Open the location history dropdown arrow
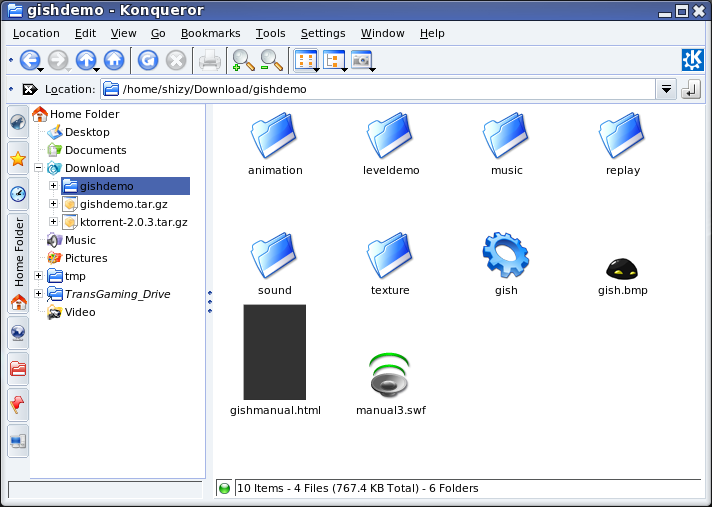This screenshot has width=712, height=507. [666, 90]
